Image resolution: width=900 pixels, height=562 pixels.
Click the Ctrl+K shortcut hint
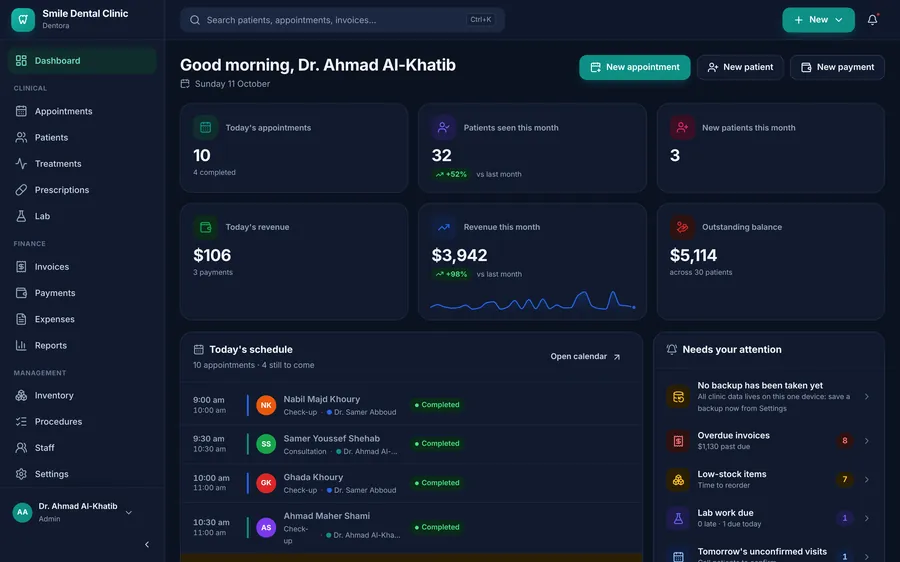[480, 20]
